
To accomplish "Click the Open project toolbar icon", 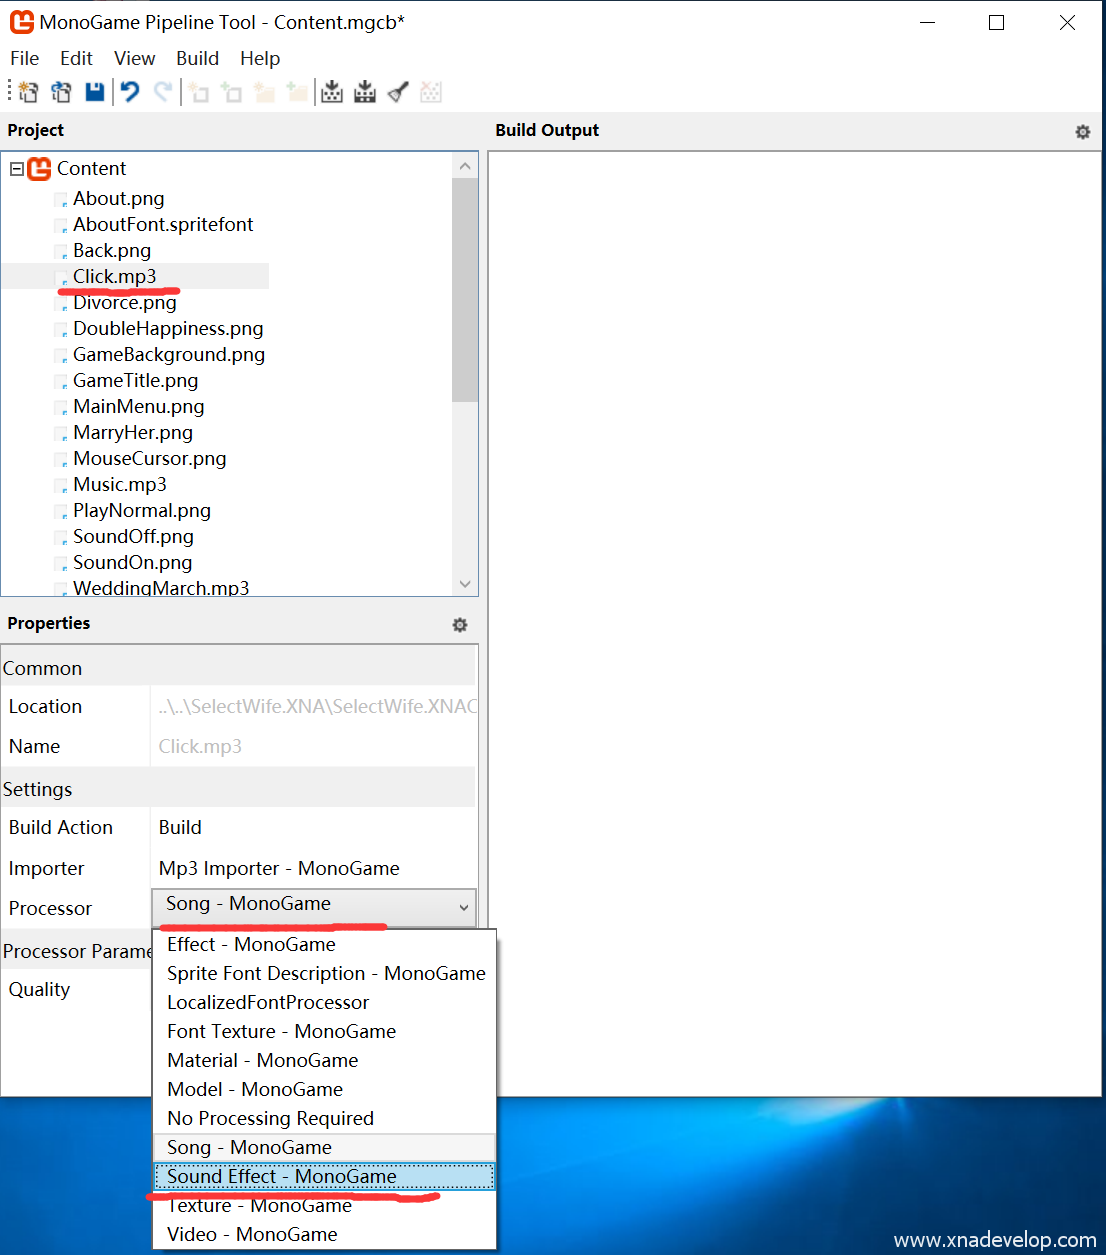I will click(x=61, y=92).
